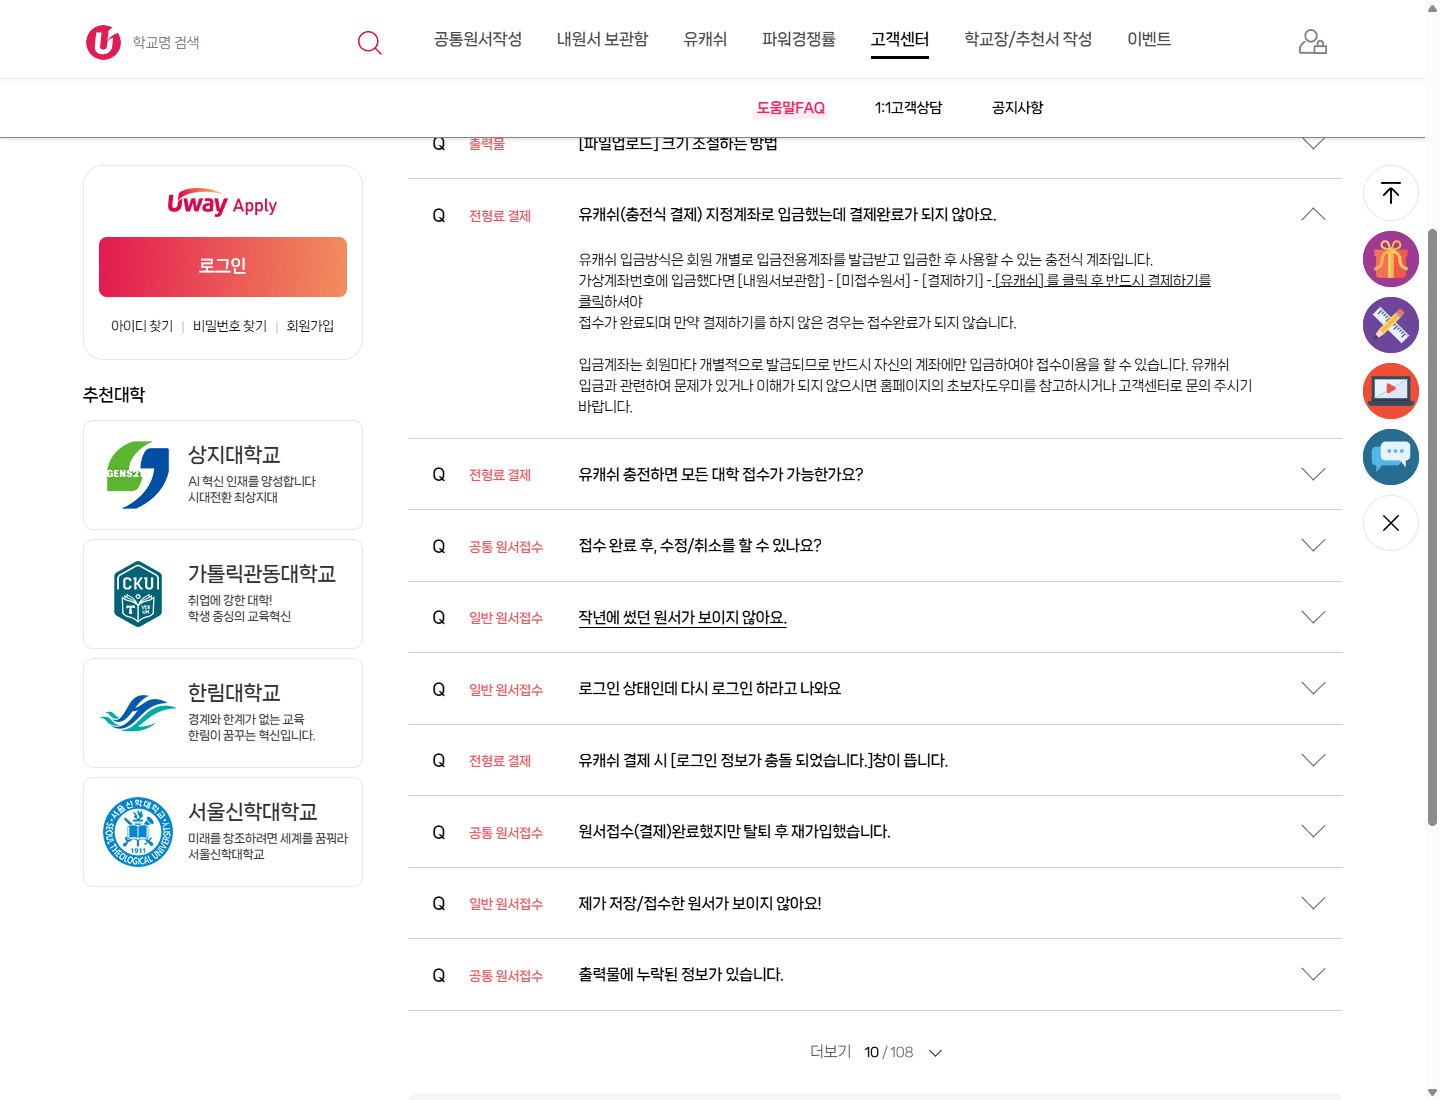Click the 출력물 category label
This screenshot has width=1440, height=1100.
coord(487,144)
